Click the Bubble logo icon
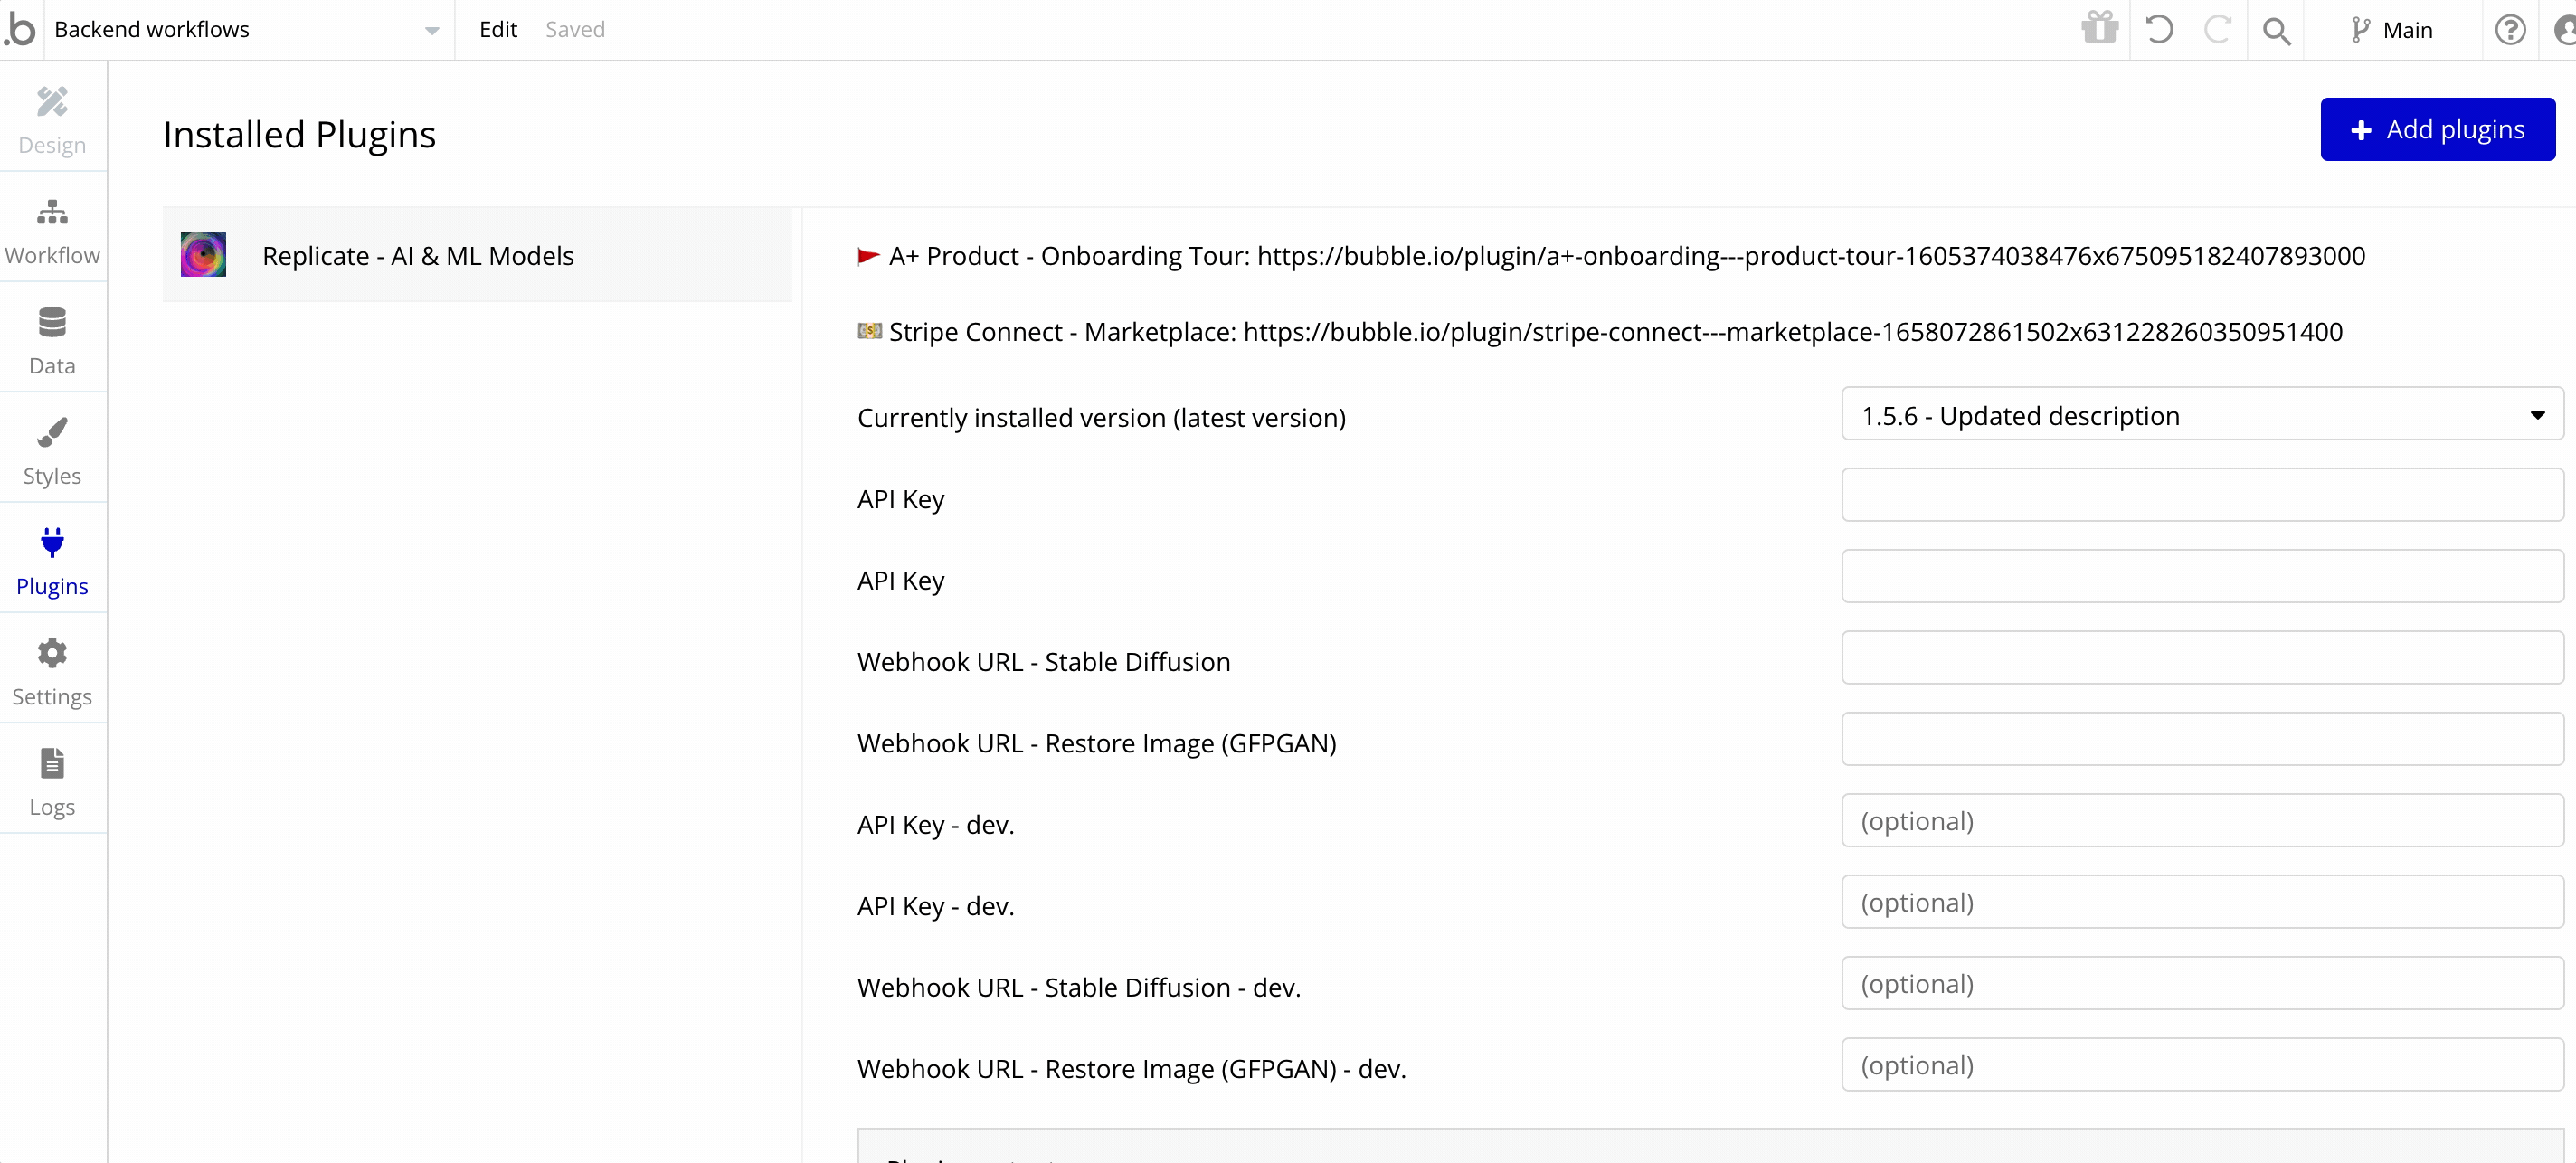This screenshot has height=1163, width=2576. (20, 29)
